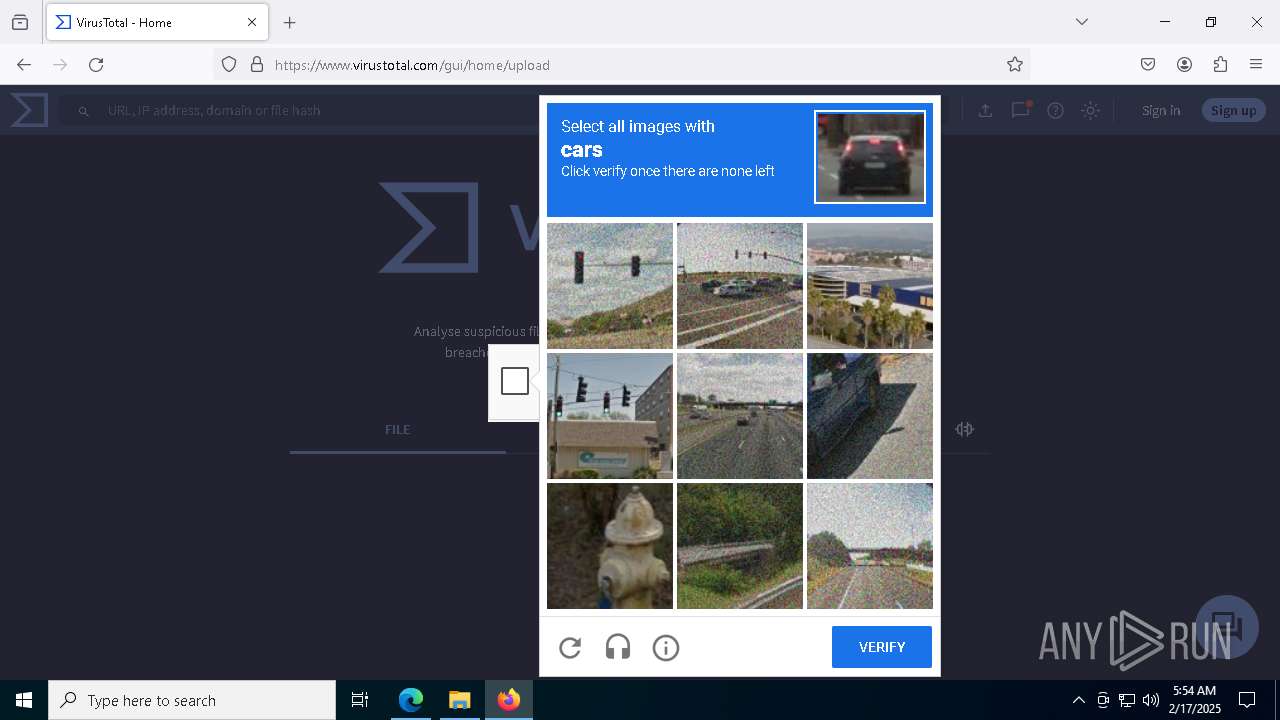The width and height of the screenshot is (1280, 720).
Task: Tick the reCAPTCHA checkbox
Action: 515,381
